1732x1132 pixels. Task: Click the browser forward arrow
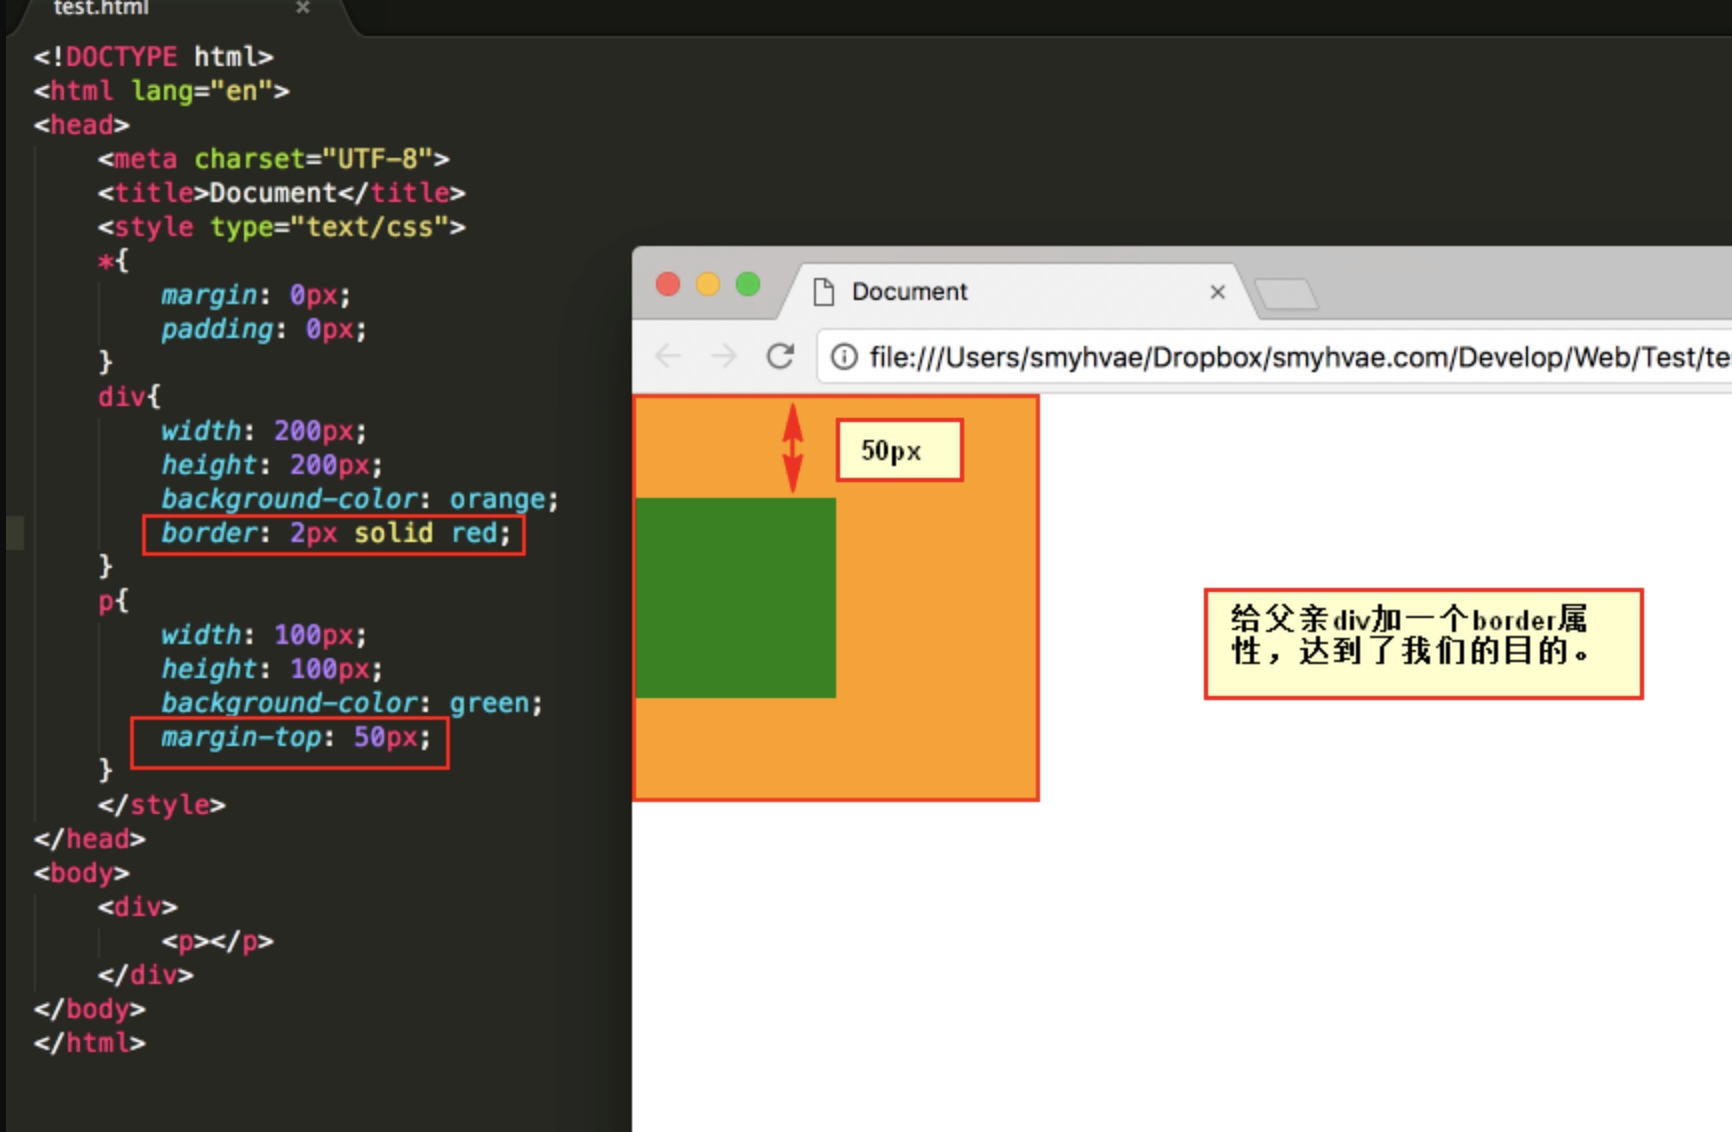(724, 356)
